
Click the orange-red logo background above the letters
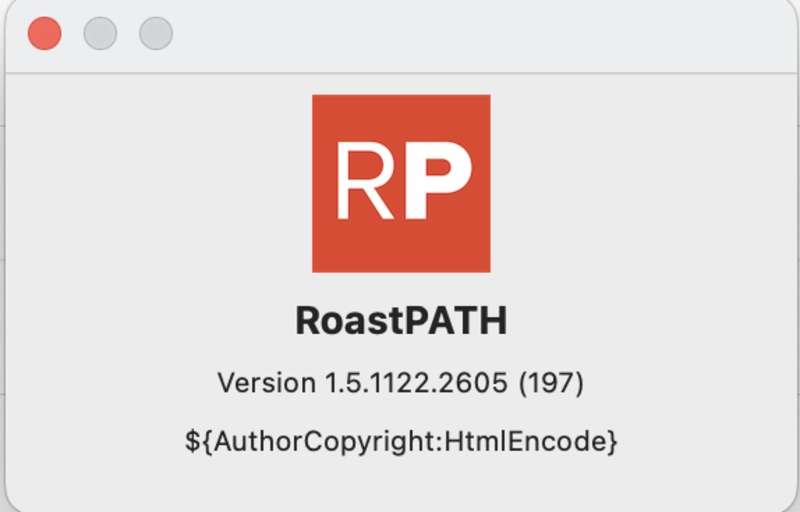[x=401, y=115]
